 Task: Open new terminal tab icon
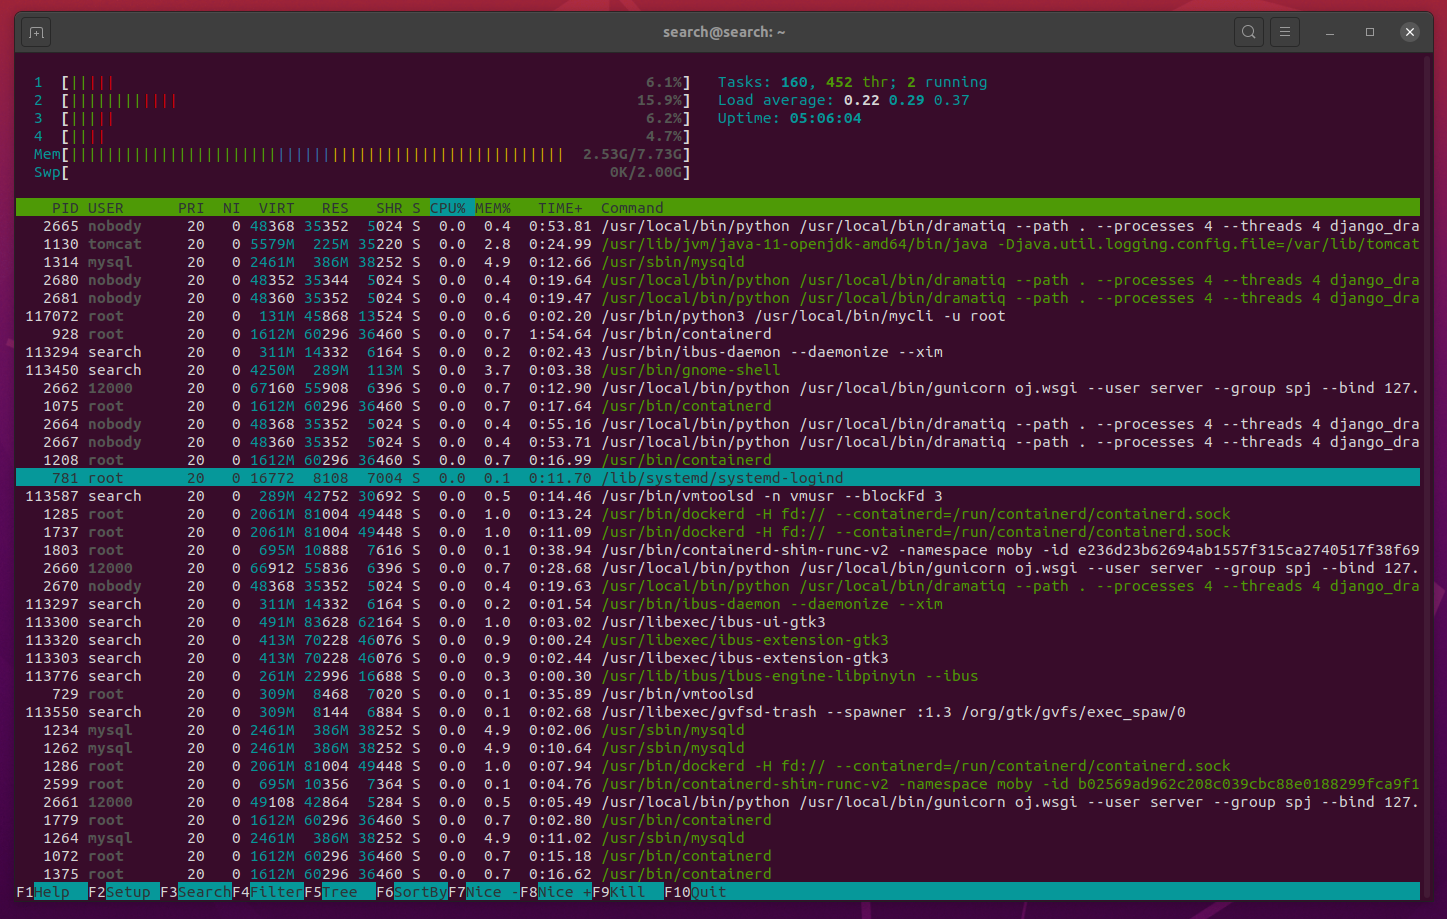(36, 32)
